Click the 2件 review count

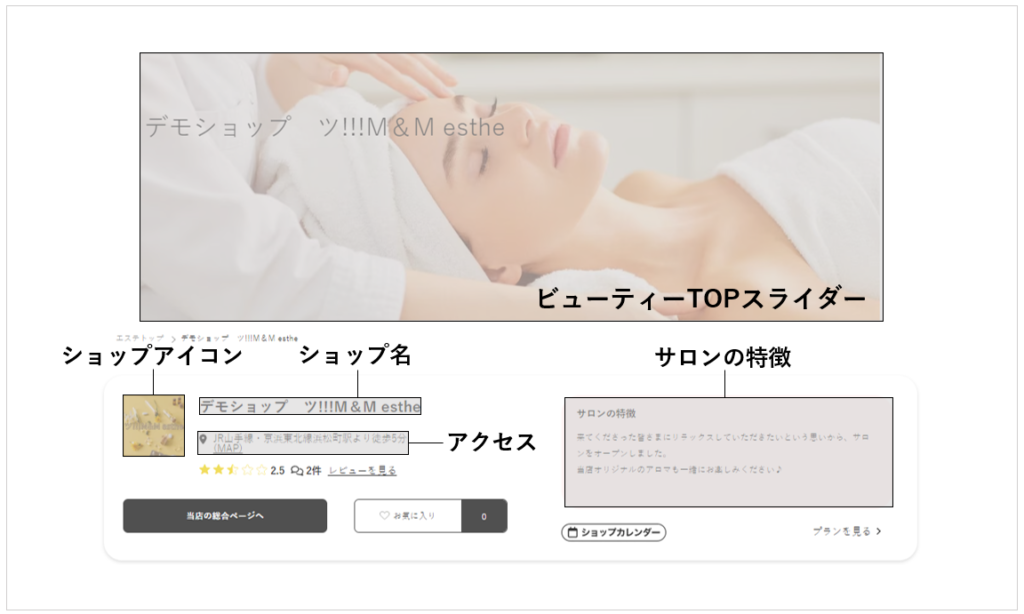click(x=313, y=470)
